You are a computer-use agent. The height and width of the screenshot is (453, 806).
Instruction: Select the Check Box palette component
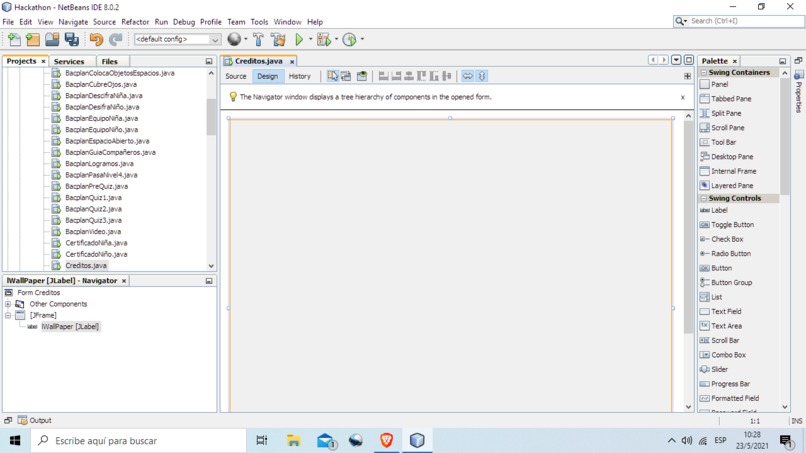click(727, 239)
